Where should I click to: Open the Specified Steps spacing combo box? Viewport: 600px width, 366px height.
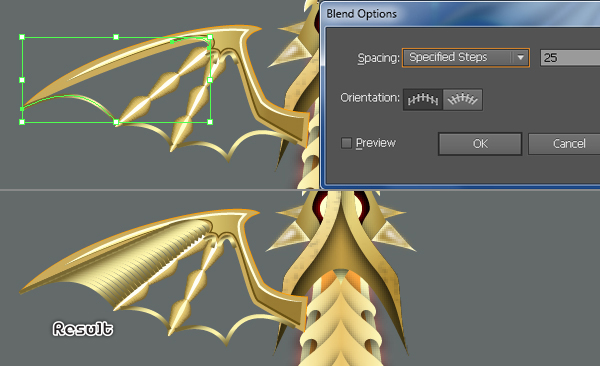[x=466, y=58]
